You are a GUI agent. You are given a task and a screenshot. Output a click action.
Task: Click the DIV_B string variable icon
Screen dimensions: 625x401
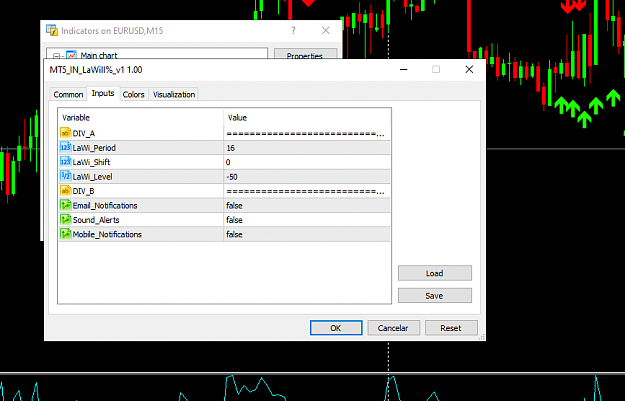[x=65, y=191]
